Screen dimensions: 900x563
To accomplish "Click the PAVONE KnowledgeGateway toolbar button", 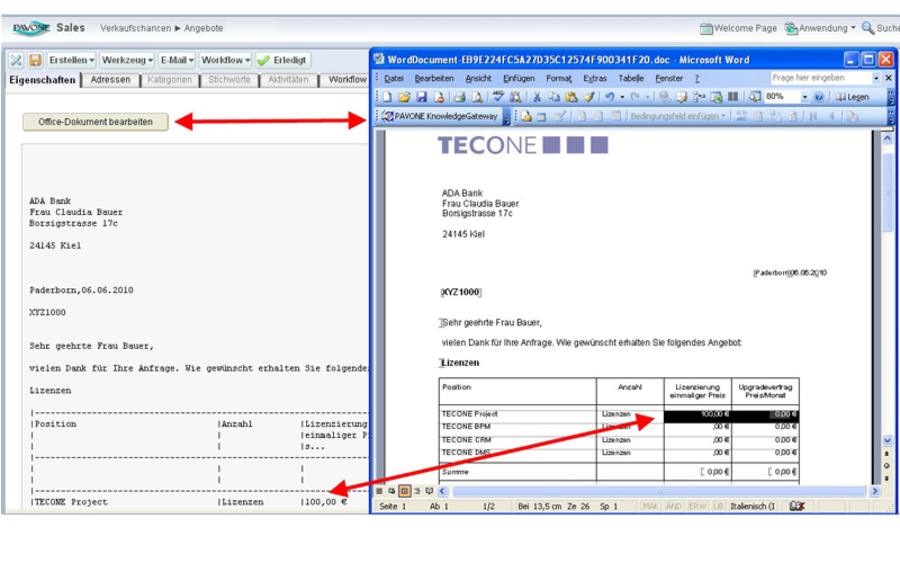I will click(x=440, y=116).
